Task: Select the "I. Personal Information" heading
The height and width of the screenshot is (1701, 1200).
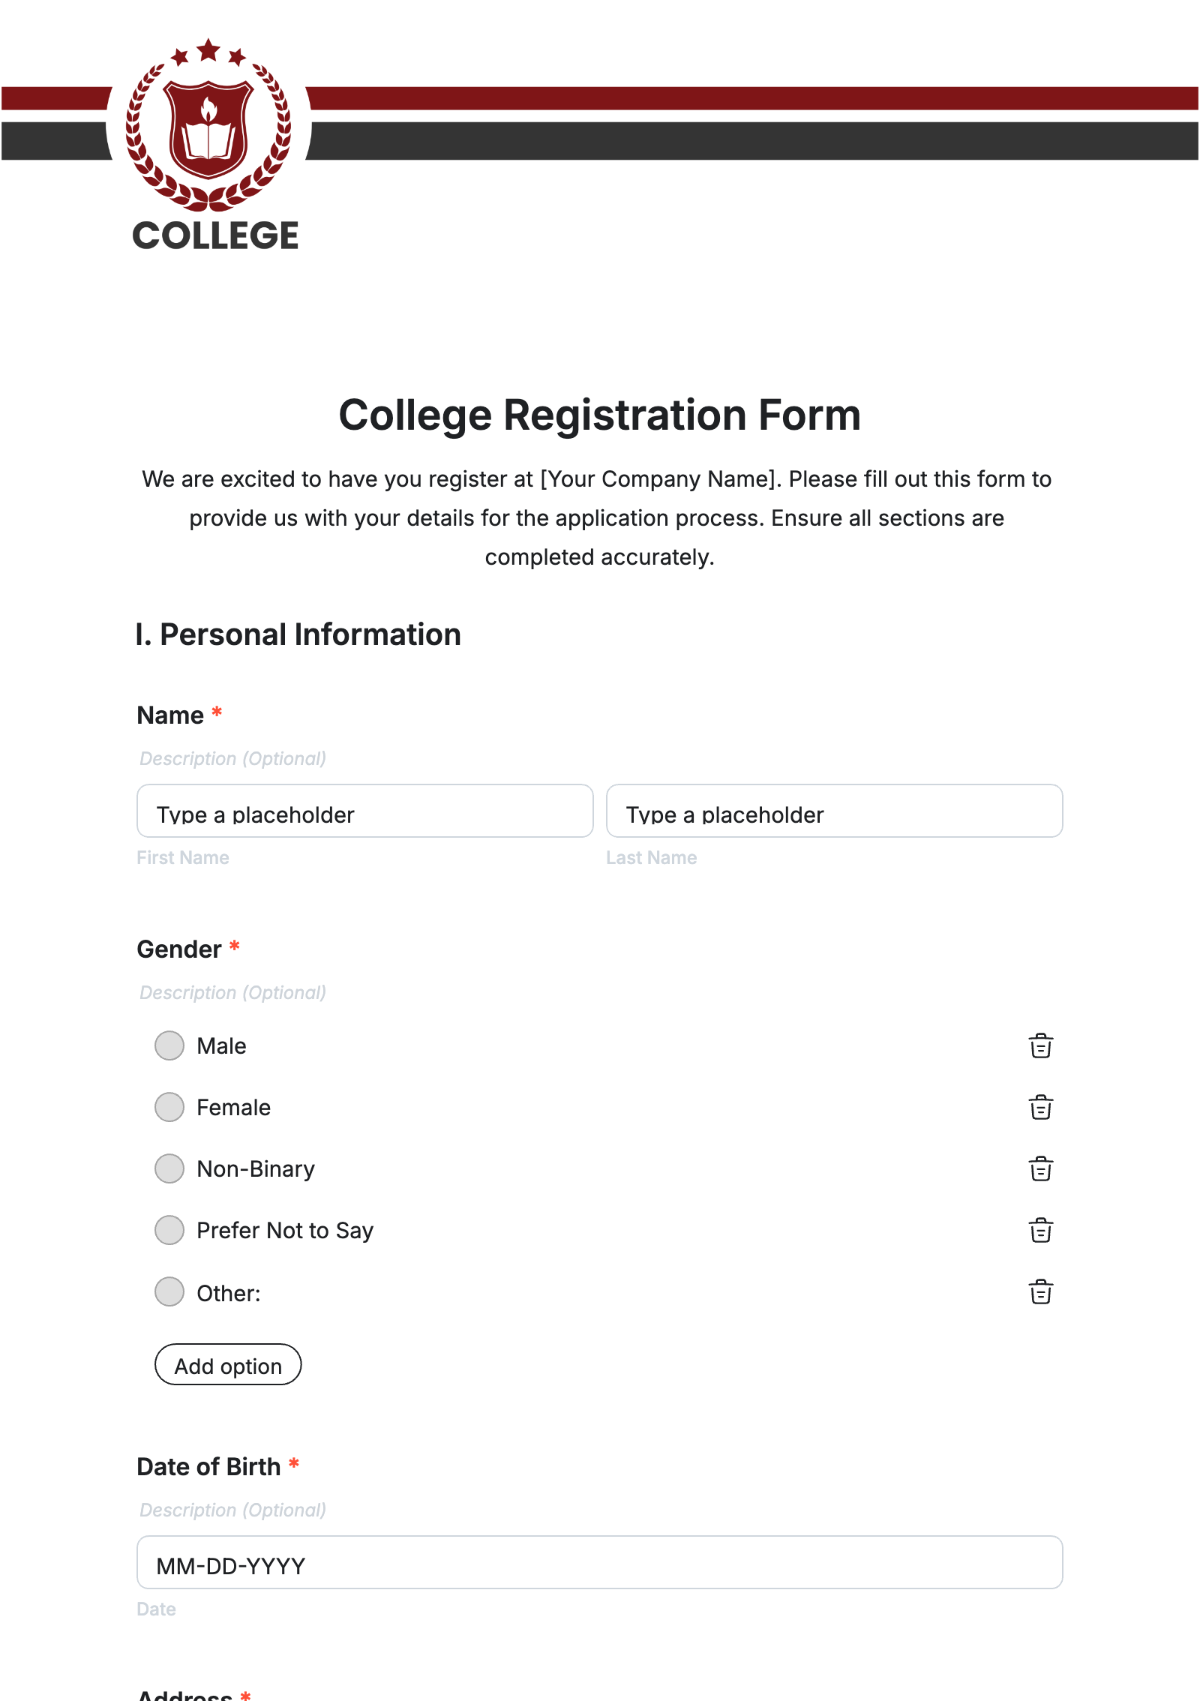Action: pos(298,634)
